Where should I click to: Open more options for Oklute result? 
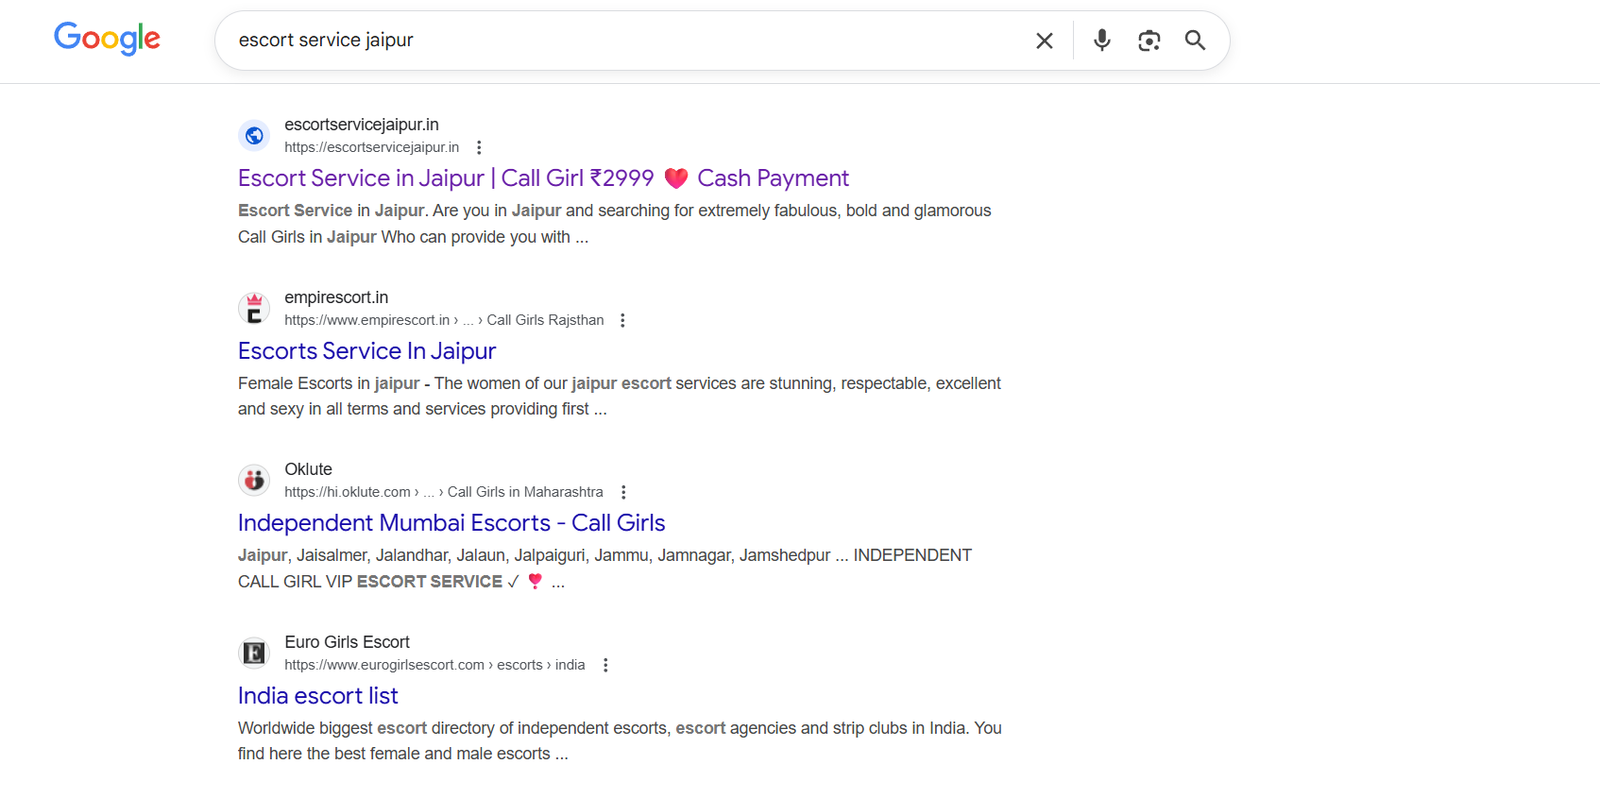pyautogui.click(x=623, y=493)
